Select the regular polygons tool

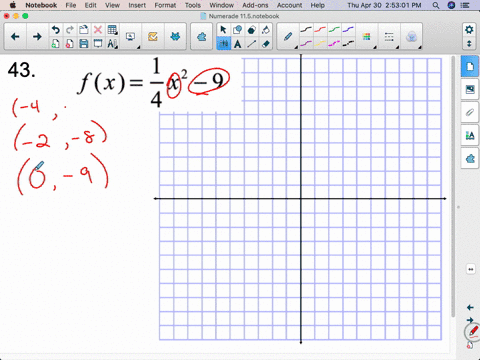251,30
